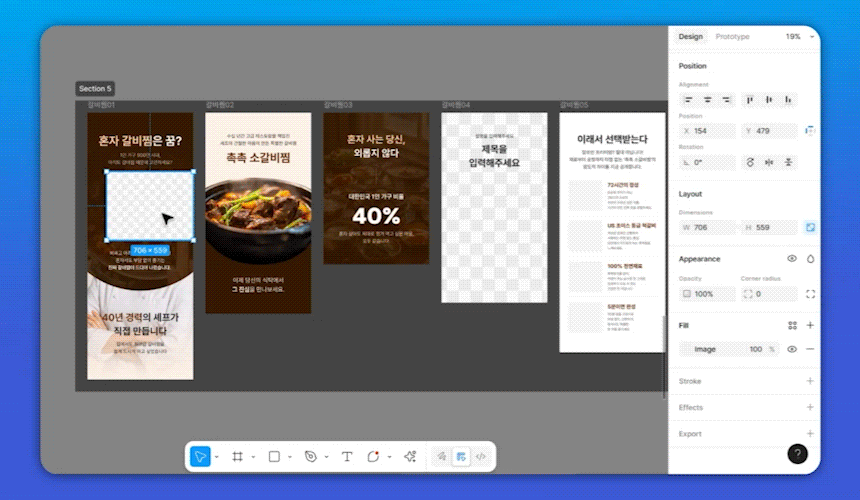The height and width of the screenshot is (500, 860).
Task: Switch to the Design tab
Action: [690, 37]
